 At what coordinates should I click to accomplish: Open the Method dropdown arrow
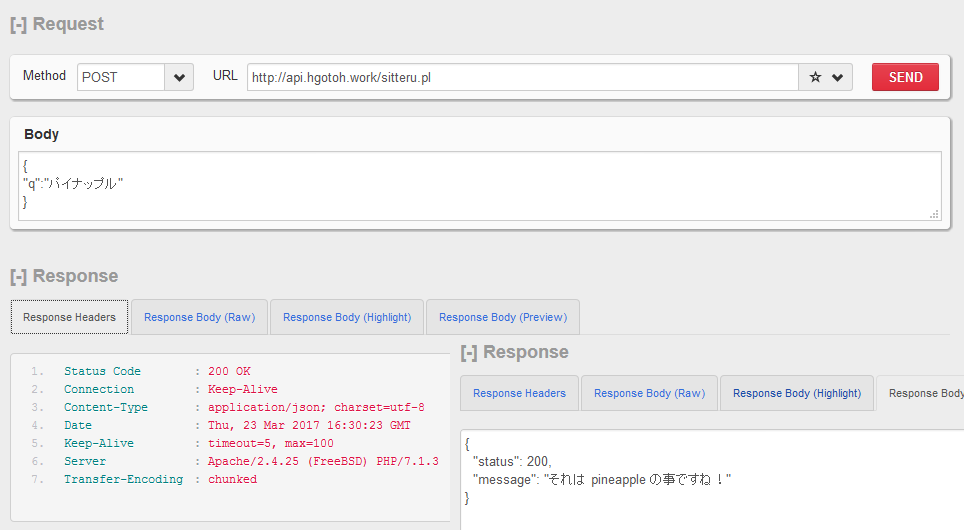(179, 77)
